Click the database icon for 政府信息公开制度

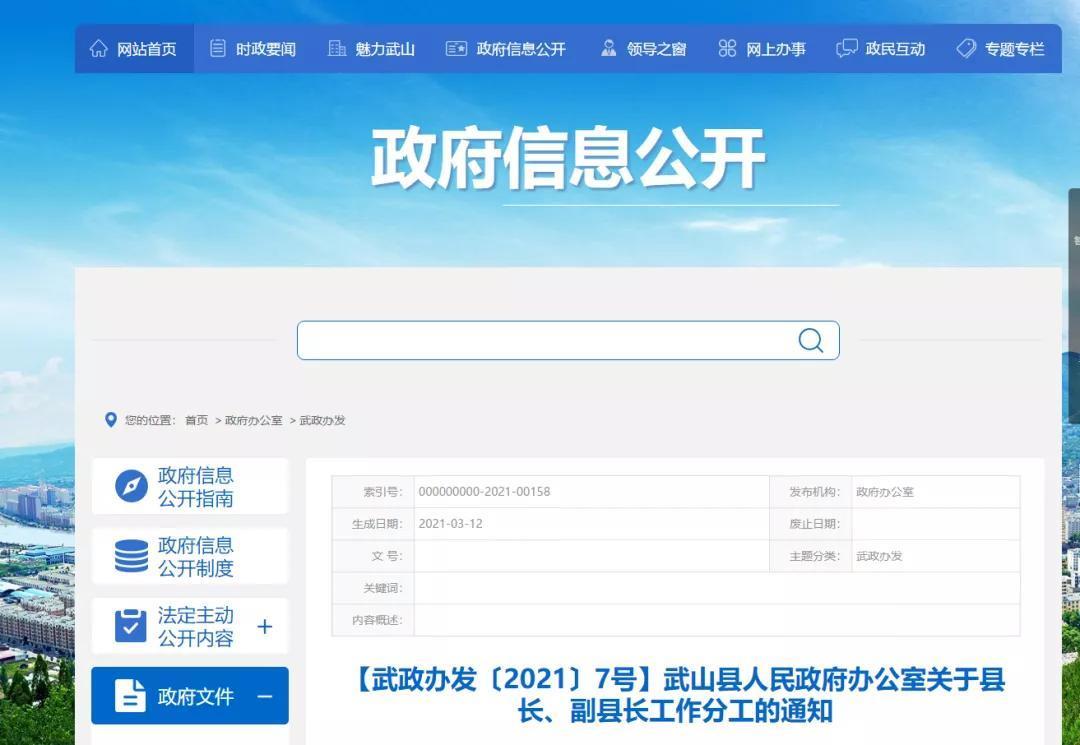pos(131,557)
